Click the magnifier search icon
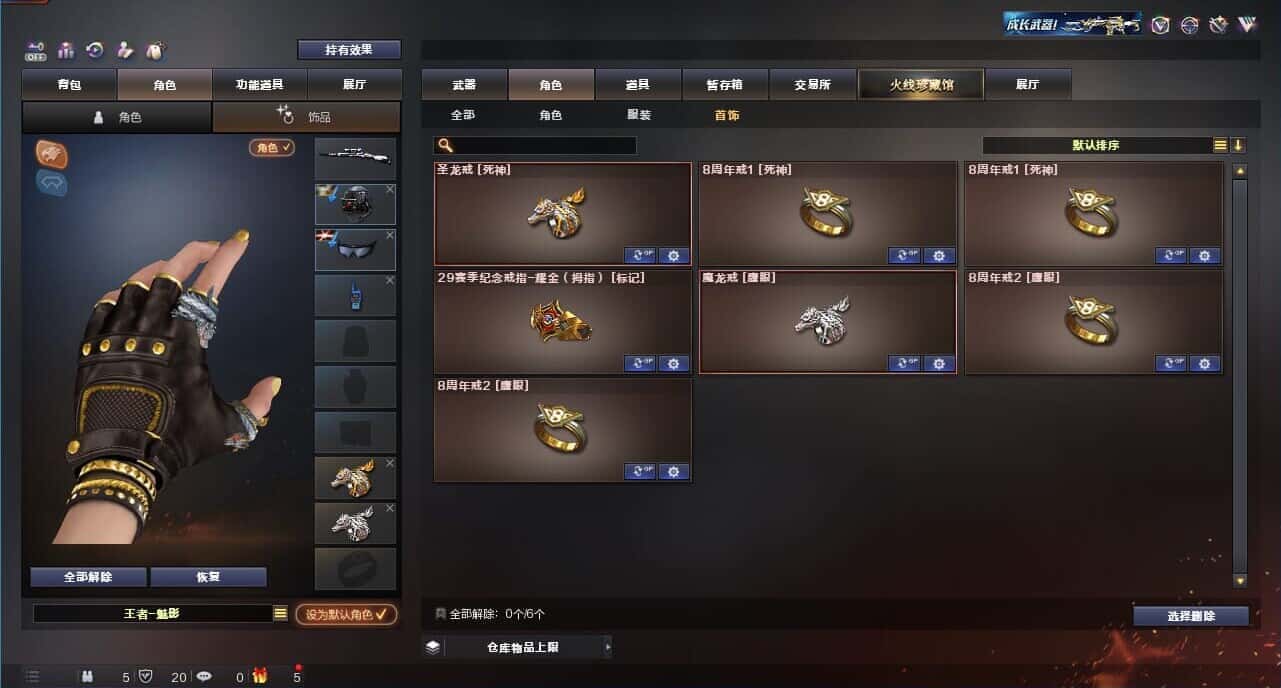This screenshot has height=688, width=1281. pos(445,145)
